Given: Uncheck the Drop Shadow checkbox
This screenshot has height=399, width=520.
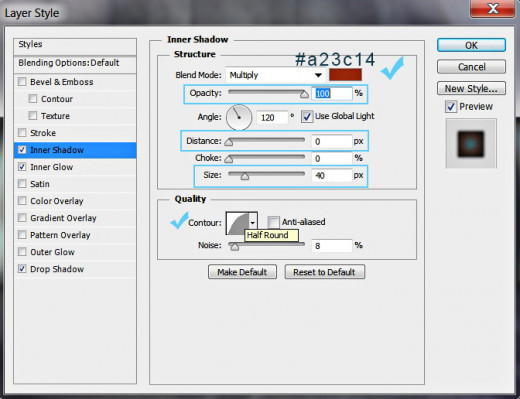Looking at the screenshot, I should click(22, 269).
